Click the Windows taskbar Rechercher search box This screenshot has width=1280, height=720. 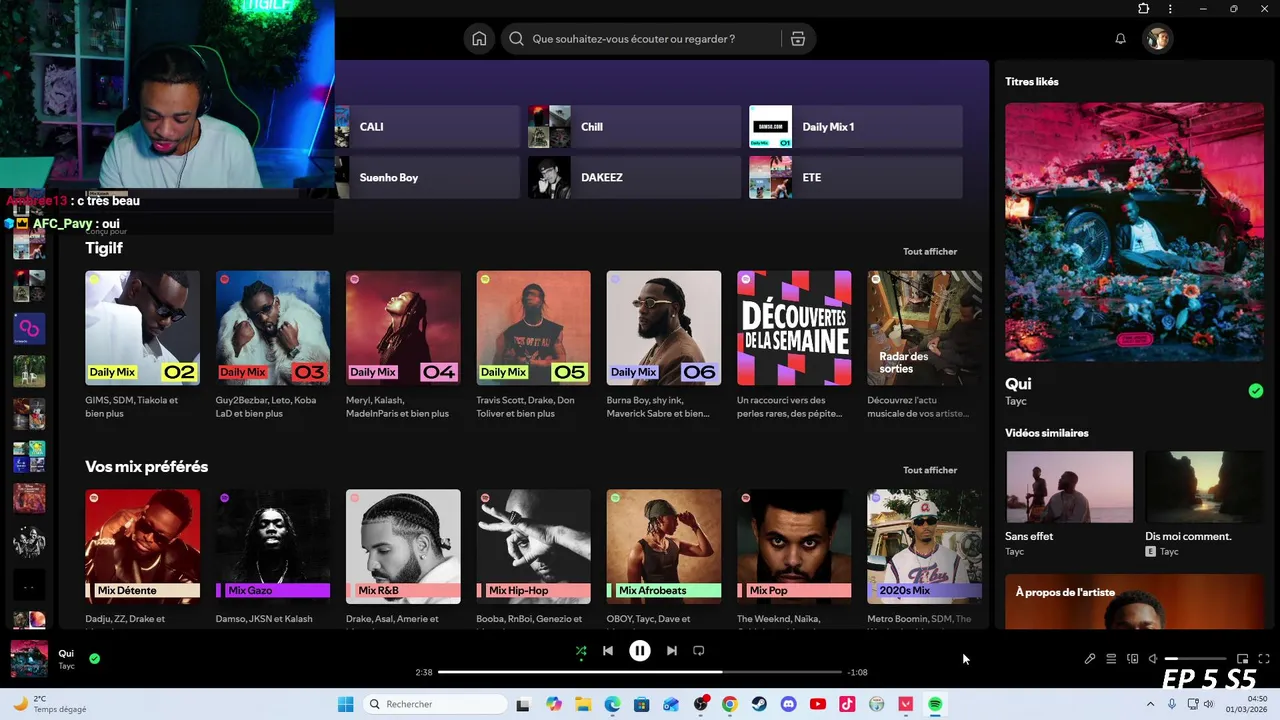point(435,704)
